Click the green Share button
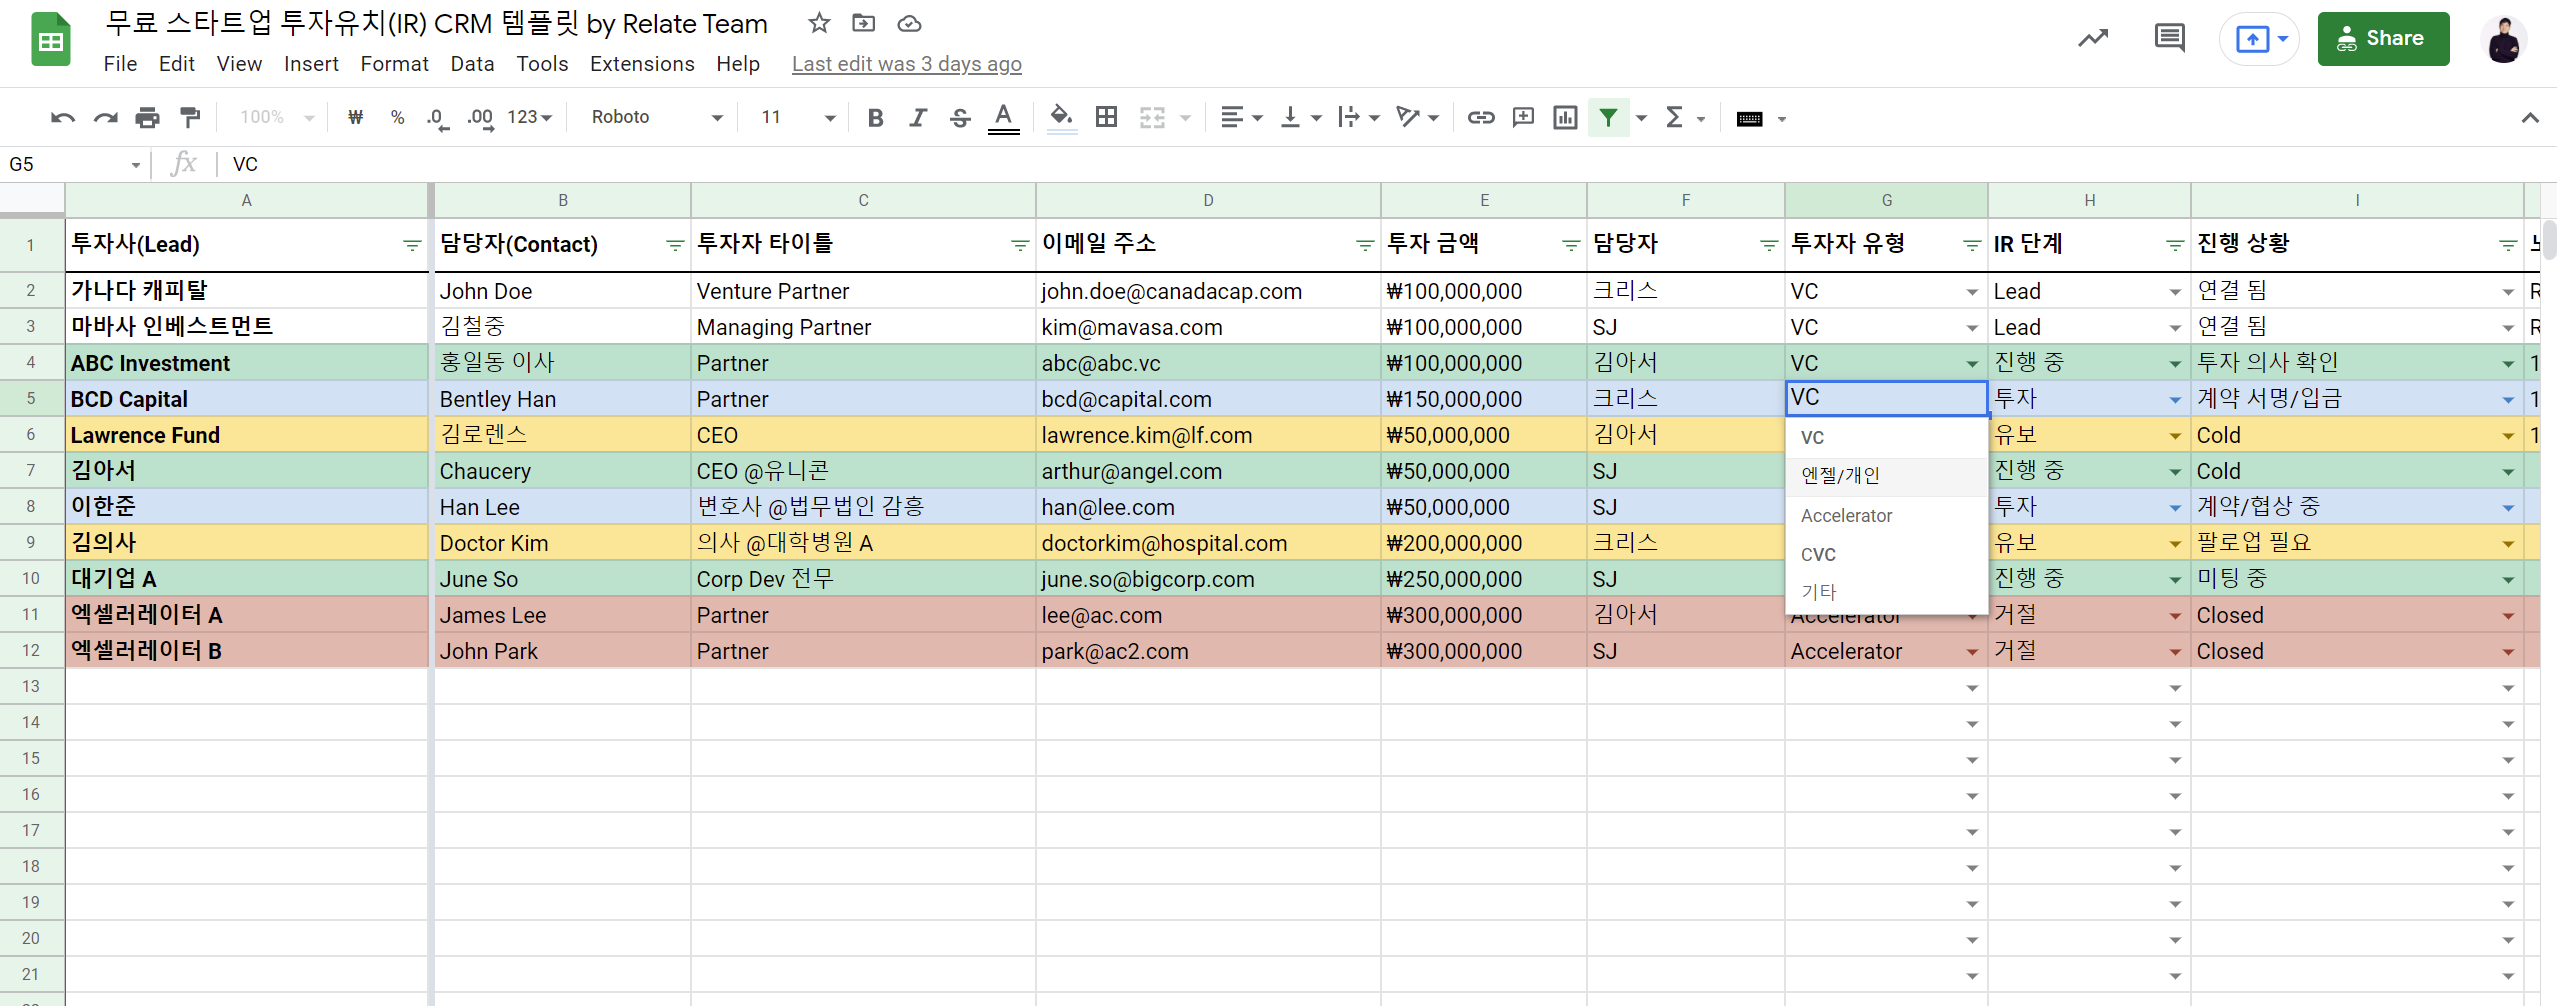2557x1006 pixels. 2383,39
